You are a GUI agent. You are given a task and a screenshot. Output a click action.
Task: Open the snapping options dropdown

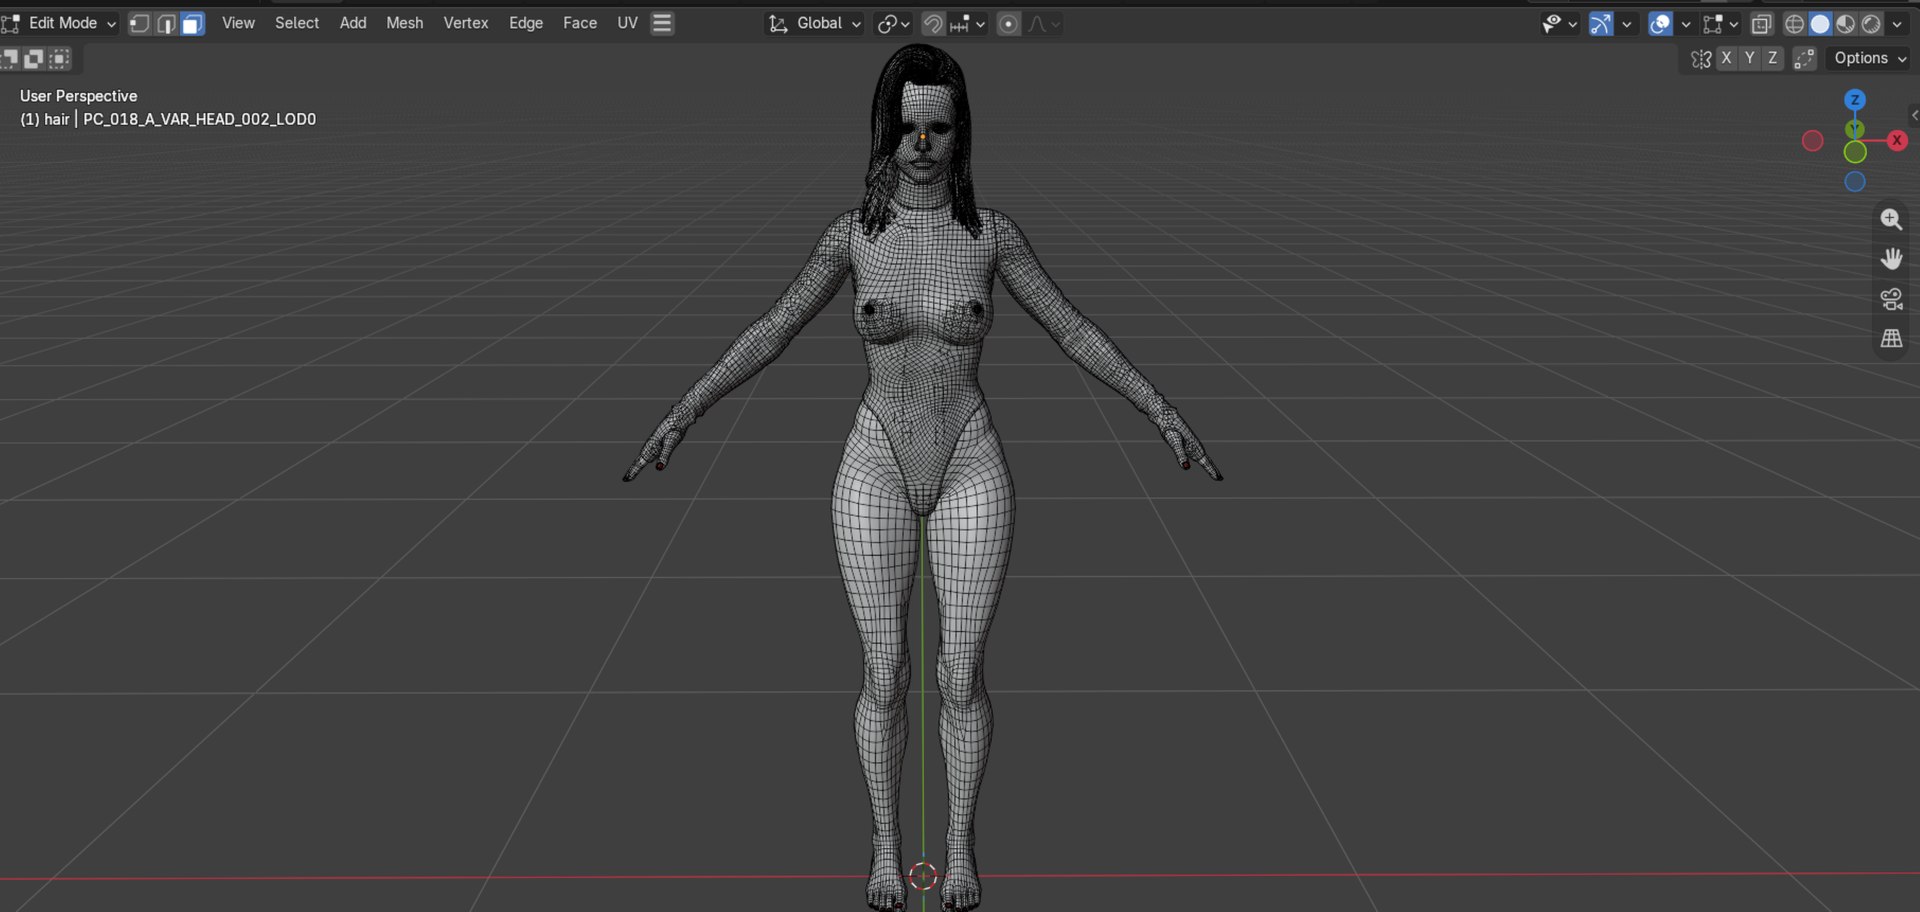tap(967, 23)
